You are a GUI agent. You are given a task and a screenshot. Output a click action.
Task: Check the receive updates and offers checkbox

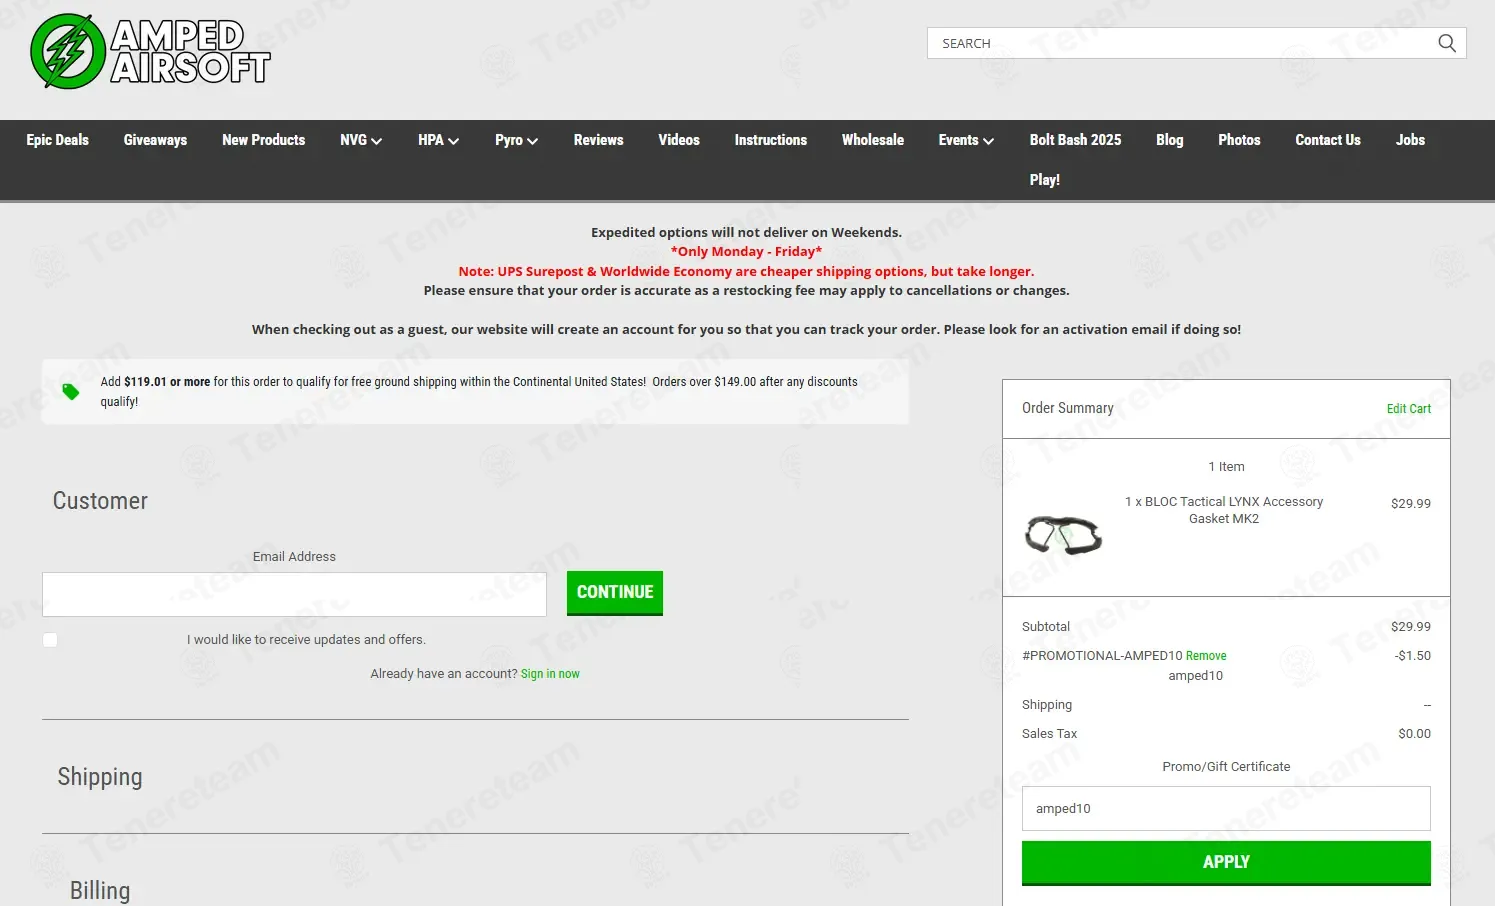click(x=50, y=640)
